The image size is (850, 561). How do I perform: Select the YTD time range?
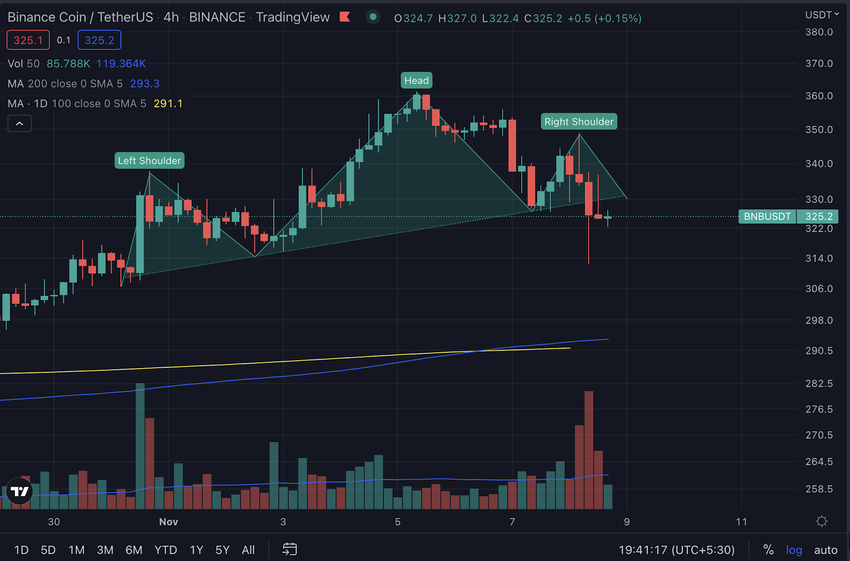coord(165,550)
